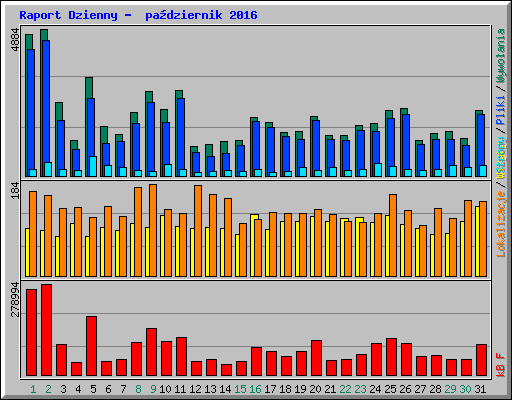Select day '11' on the x-axis
The height and width of the screenshot is (400, 512).
(x=180, y=389)
